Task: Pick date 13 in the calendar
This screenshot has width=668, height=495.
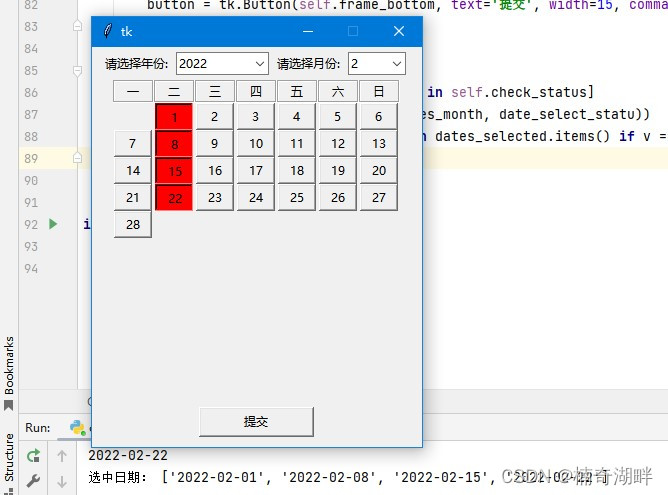Action: [379, 144]
